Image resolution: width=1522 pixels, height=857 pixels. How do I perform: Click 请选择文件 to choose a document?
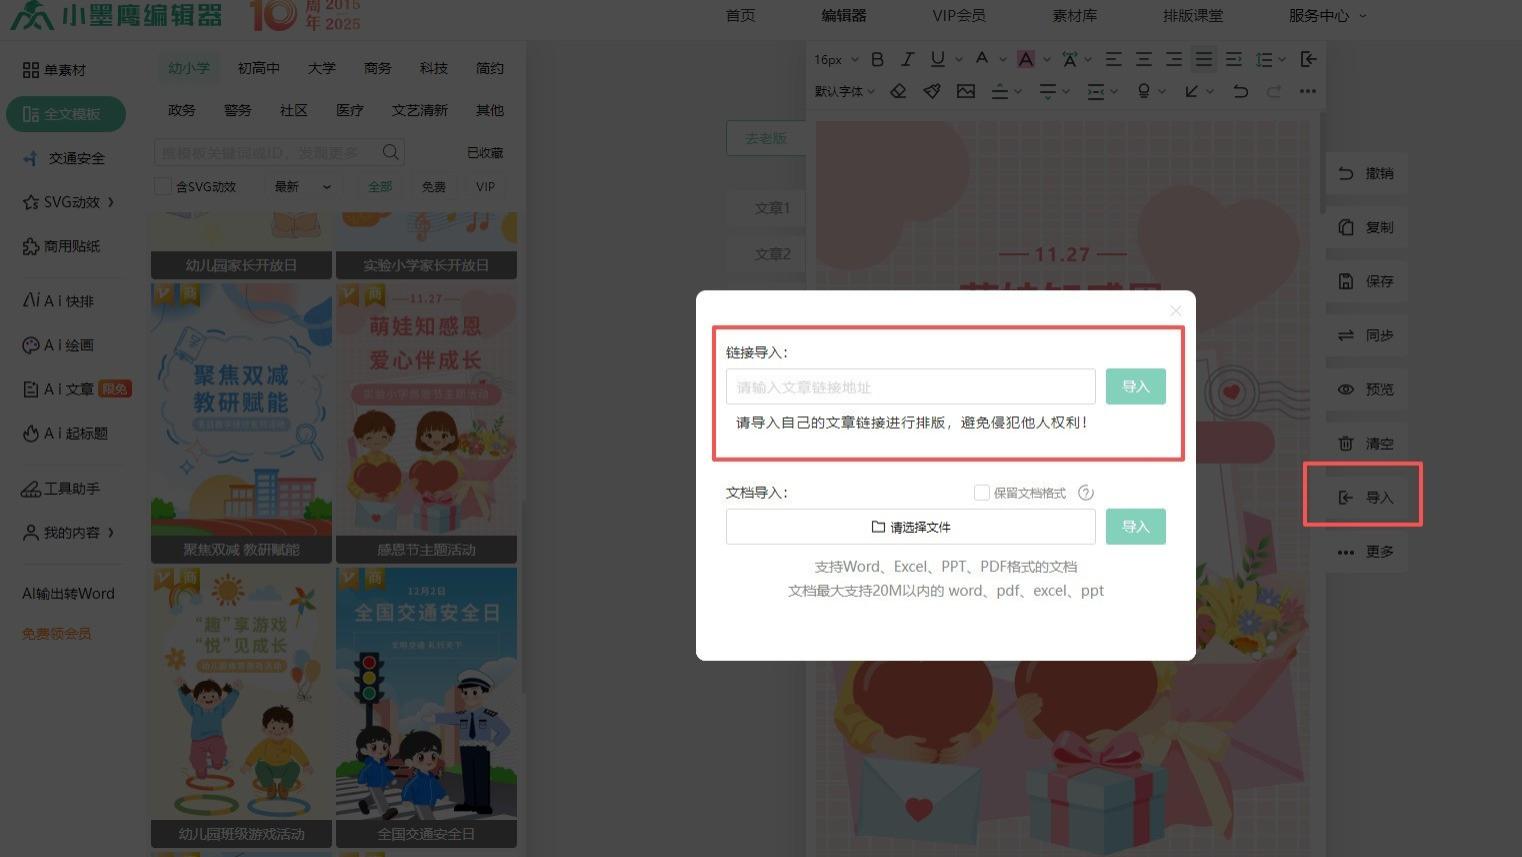pos(910,526)
